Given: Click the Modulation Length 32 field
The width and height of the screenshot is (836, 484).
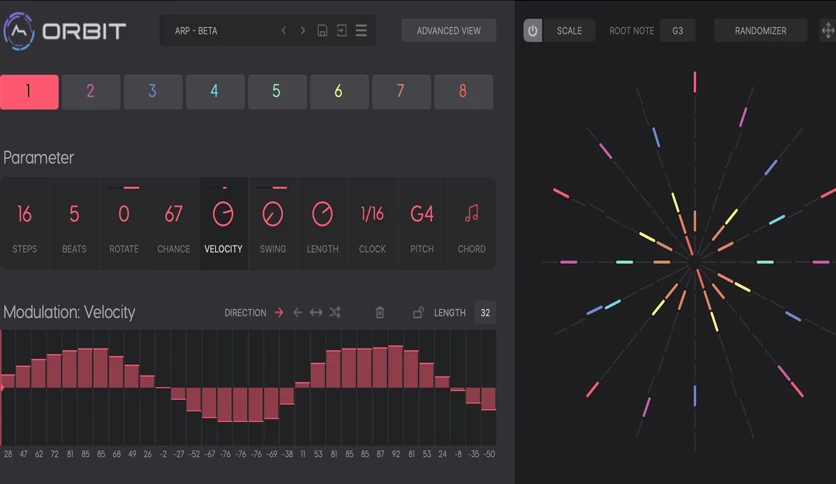Looking at the screenshot, I should tap(485, 312).
